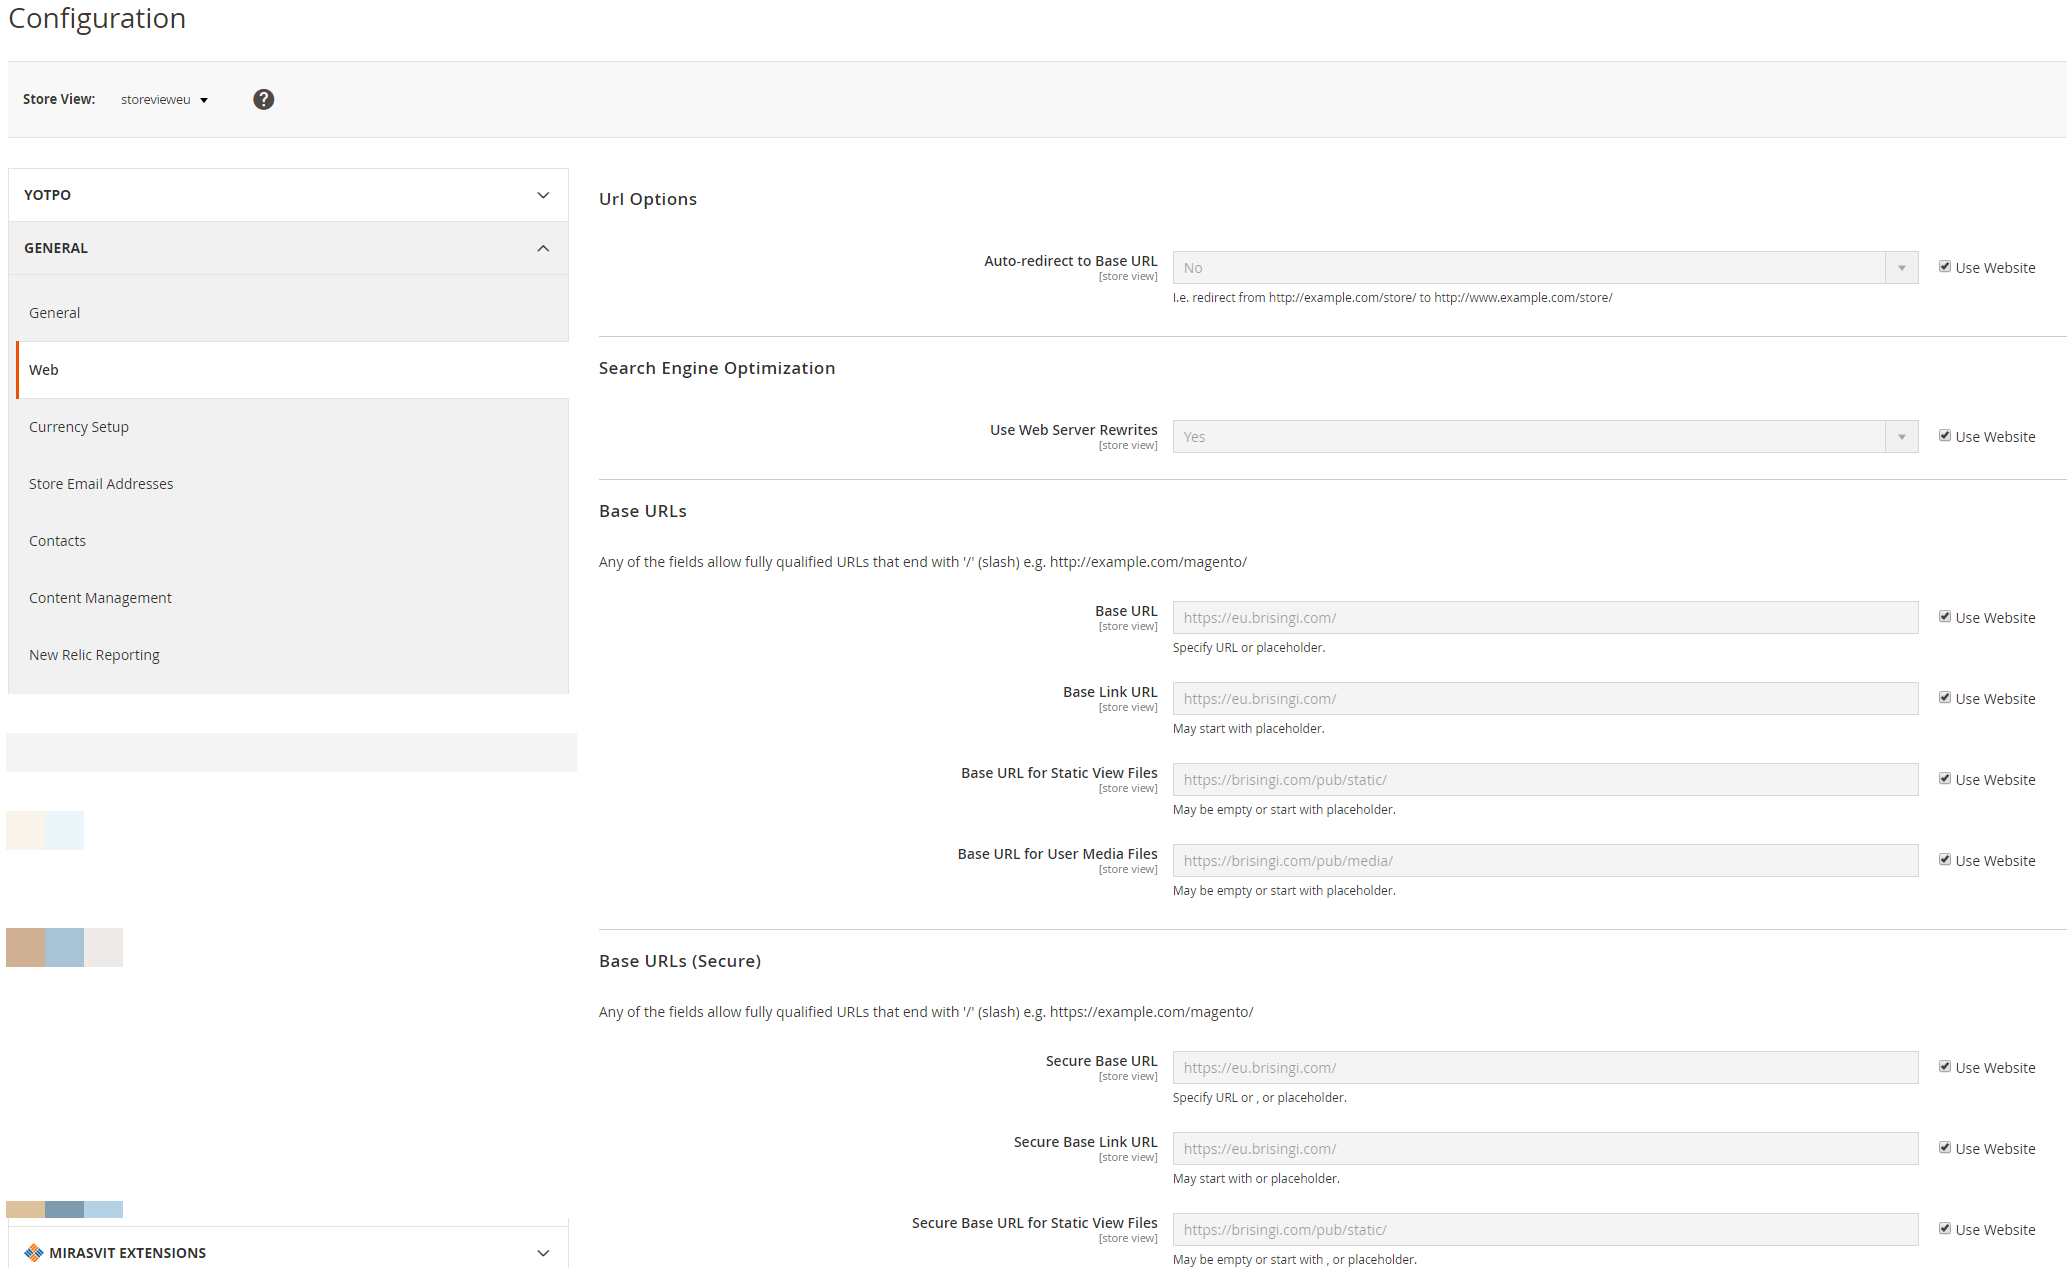Open the Use Web Server Rewrites dropdown
The image size is (2067, 1268).
coord(1900,436)
